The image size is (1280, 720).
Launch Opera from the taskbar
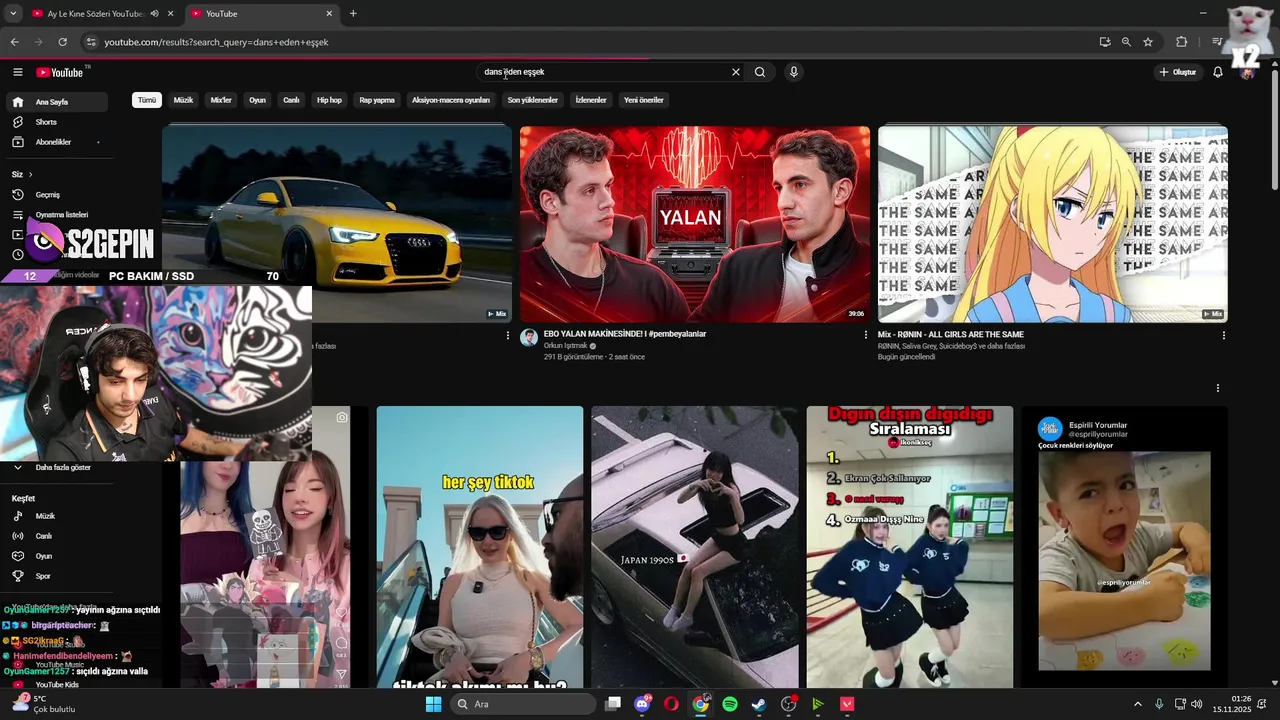[x=671, y=704]
